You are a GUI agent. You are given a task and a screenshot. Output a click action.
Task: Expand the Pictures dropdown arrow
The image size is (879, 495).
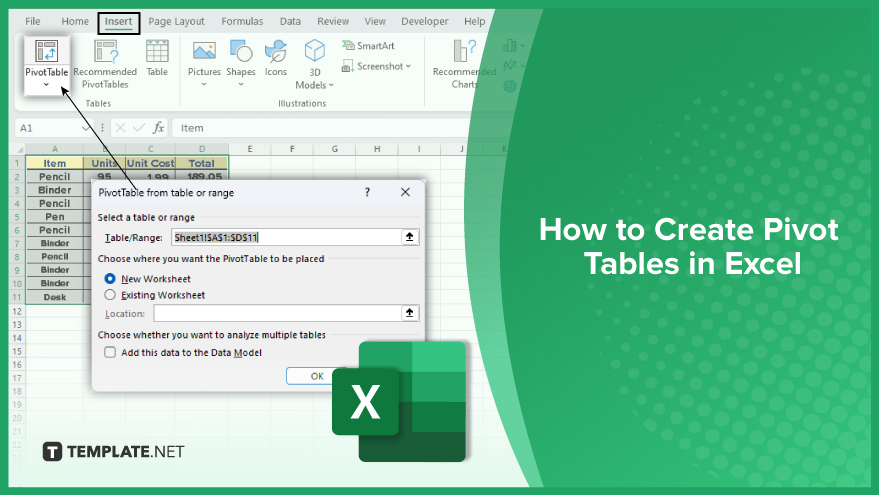coord(204,85)
